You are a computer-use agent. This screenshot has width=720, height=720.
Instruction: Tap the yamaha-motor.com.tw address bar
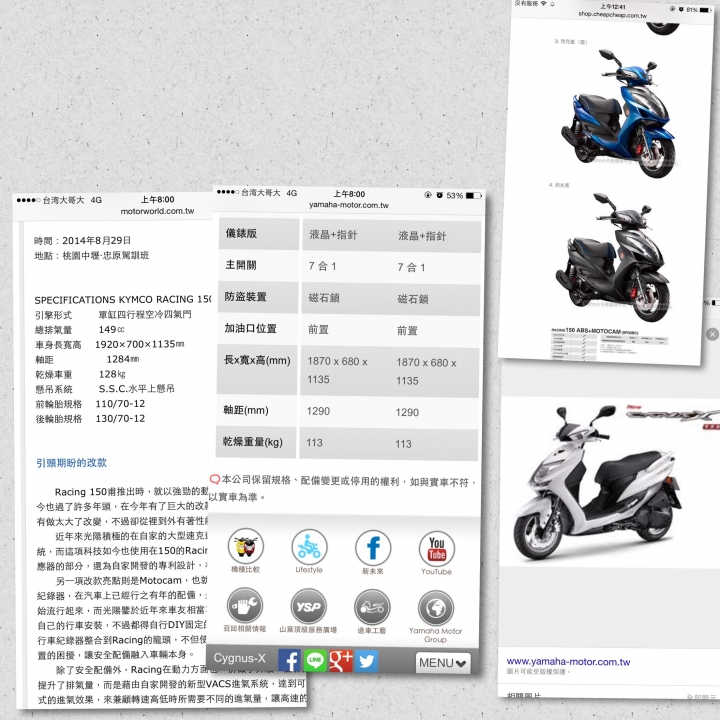point(349,205)
